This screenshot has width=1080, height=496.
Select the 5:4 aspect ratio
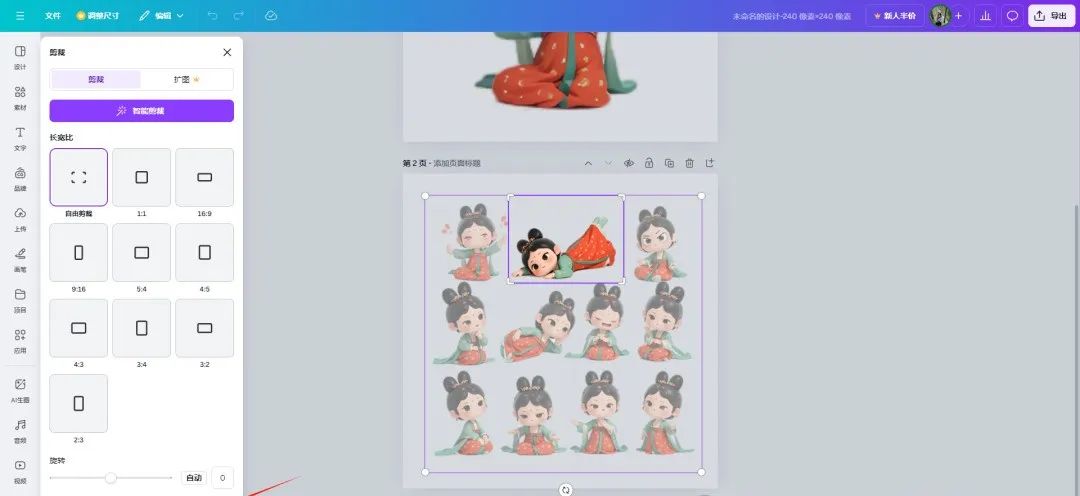point(141,253)
